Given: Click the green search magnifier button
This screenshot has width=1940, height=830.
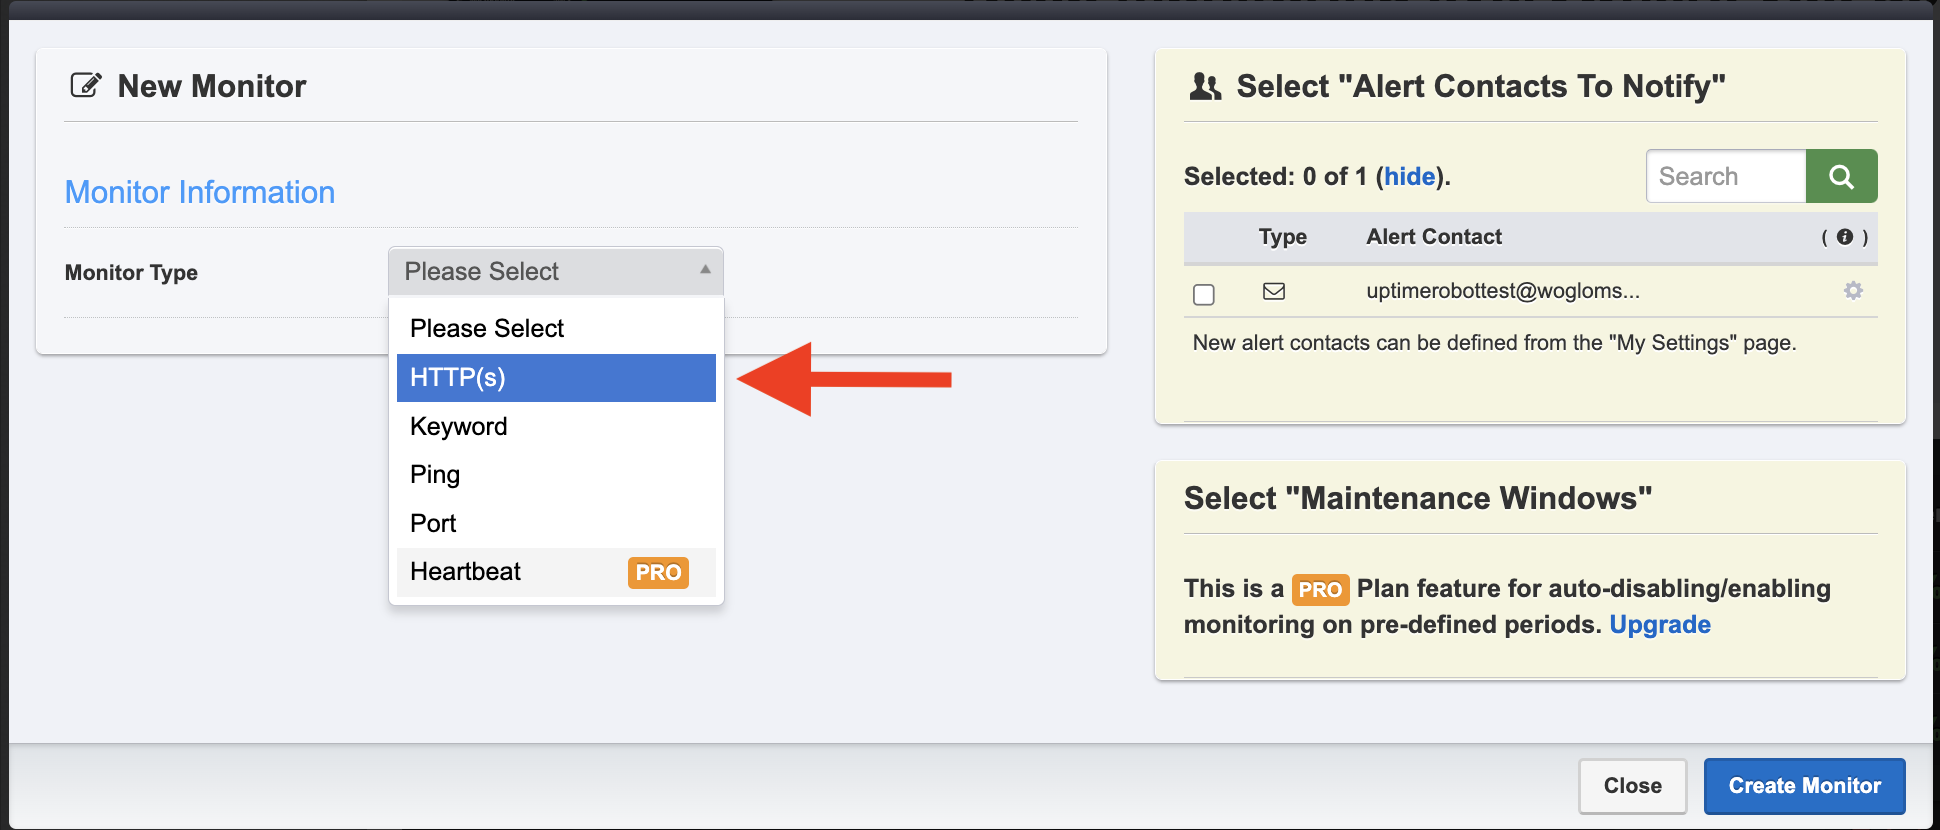Looking at the screenshot, I should coord(1841,177).
